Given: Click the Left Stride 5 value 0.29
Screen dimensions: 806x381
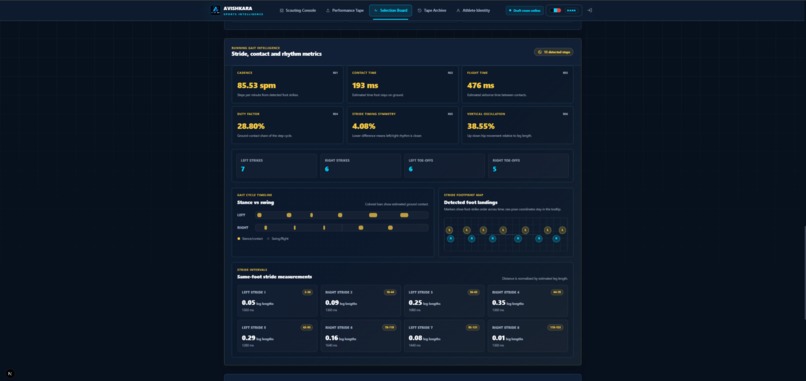Looking at the screenshot, I should pos(248,338).
